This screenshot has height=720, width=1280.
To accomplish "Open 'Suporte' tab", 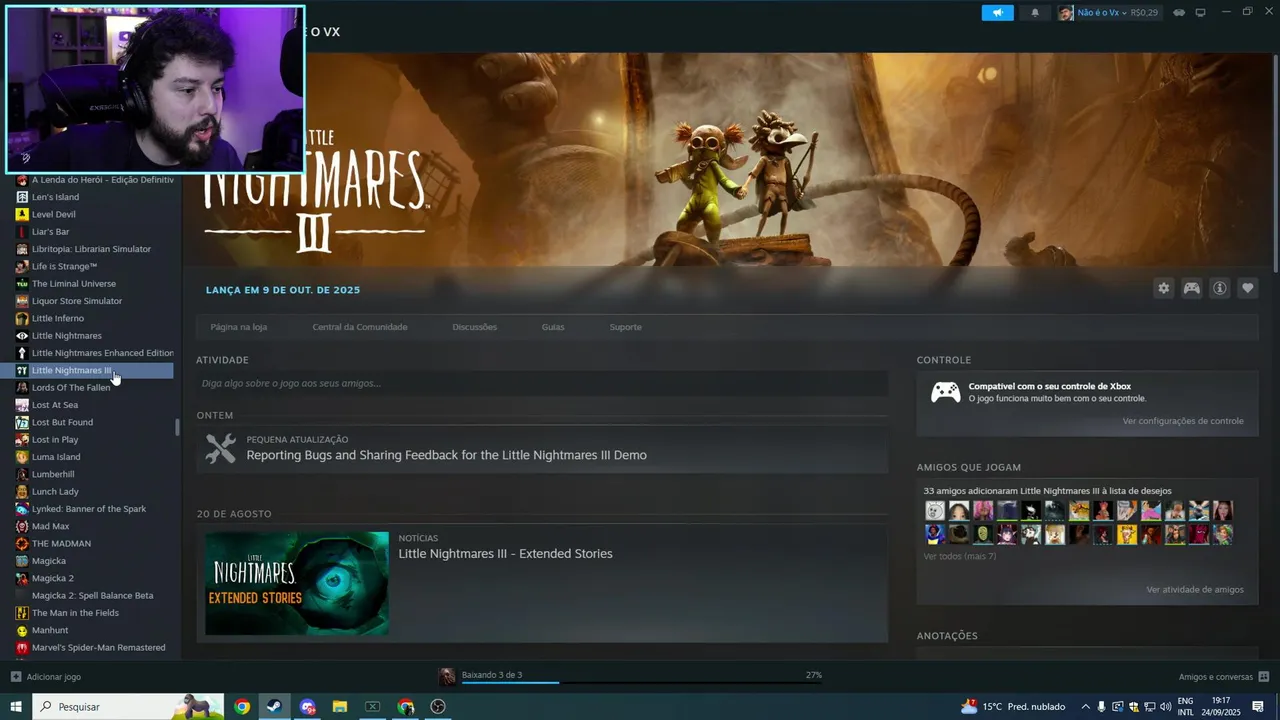I will pyautogui.click(x=625, y=327).
